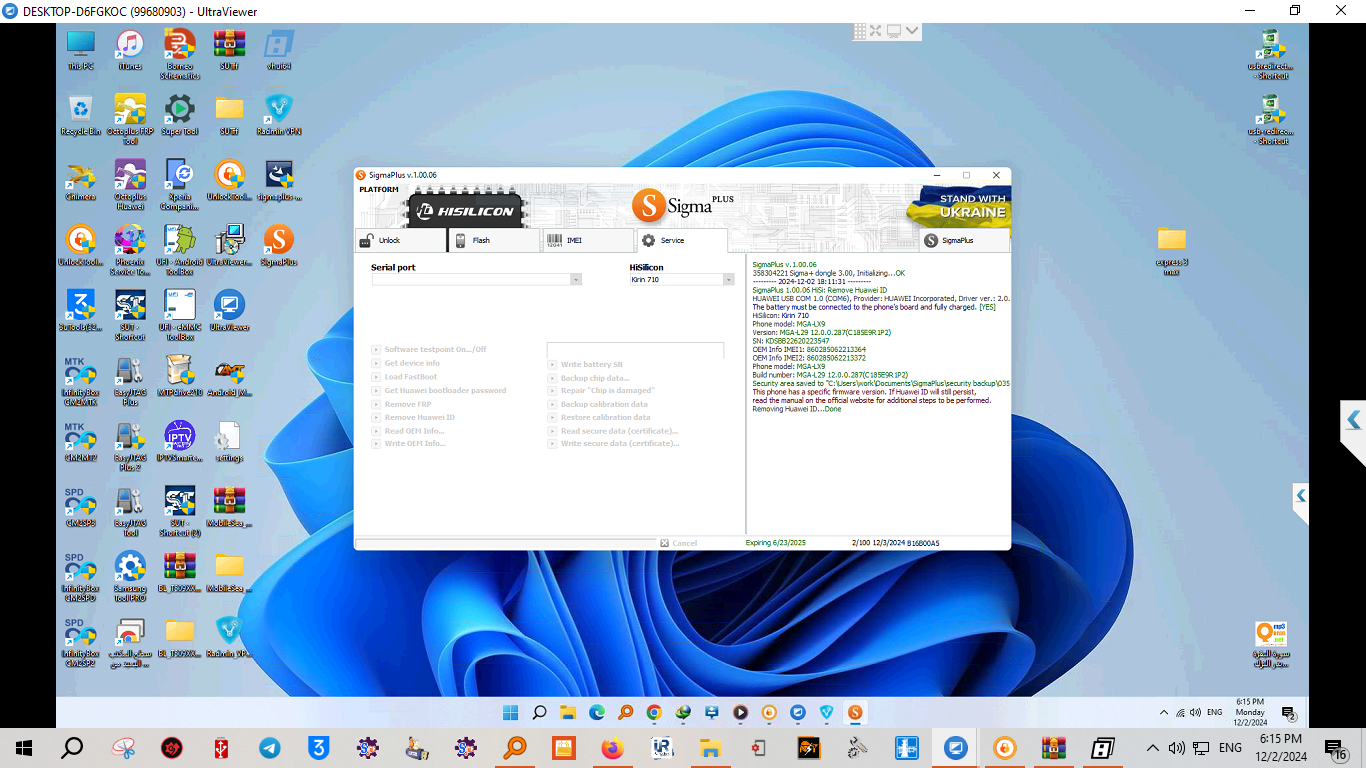Expand the UltraViewer side panel arrow
This screenshot has width=1366, height=768.
point(1353,420)
